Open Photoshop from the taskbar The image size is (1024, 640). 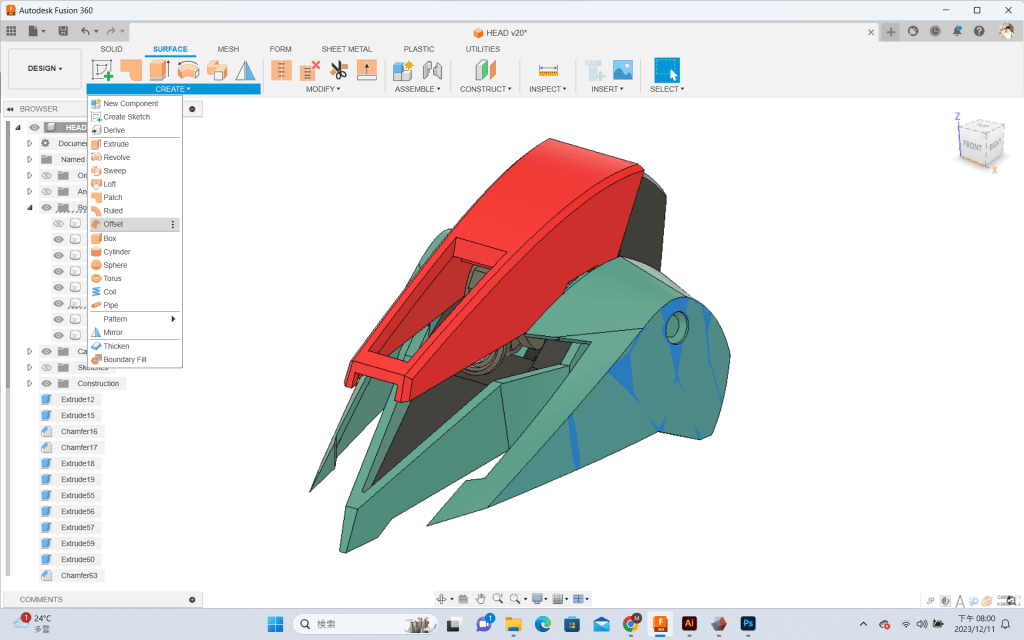pos(747,624)
